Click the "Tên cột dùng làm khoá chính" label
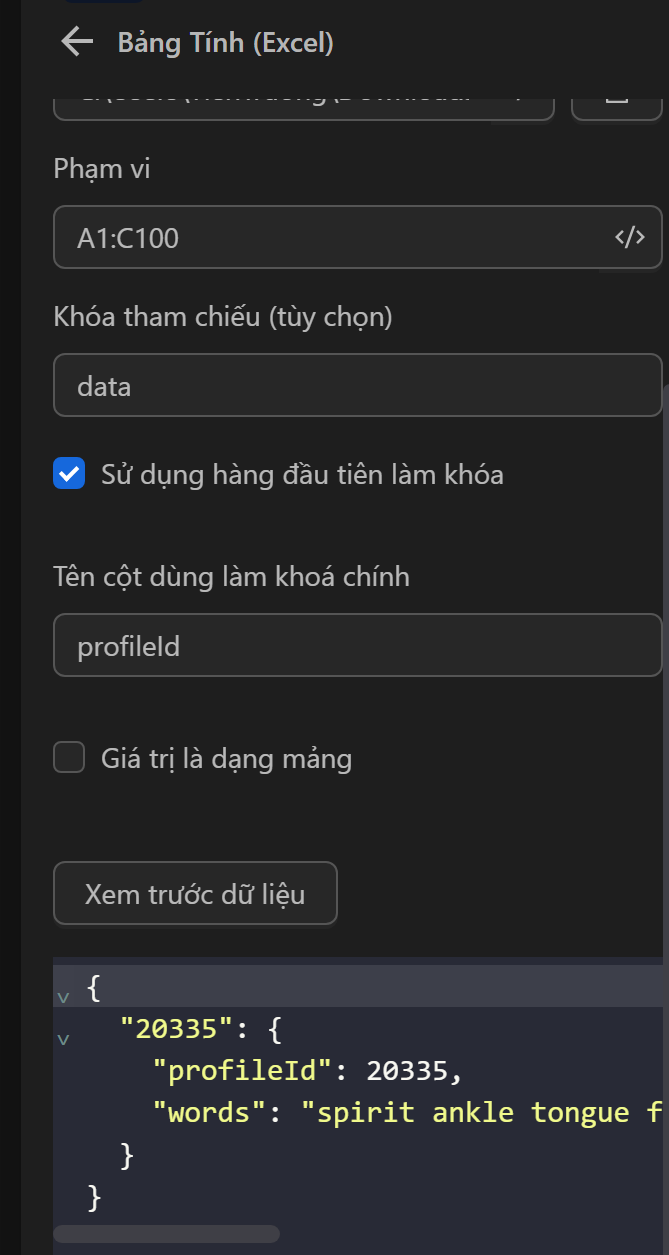The width and height of the screenshot is (669, 1255). pos(231,577)
